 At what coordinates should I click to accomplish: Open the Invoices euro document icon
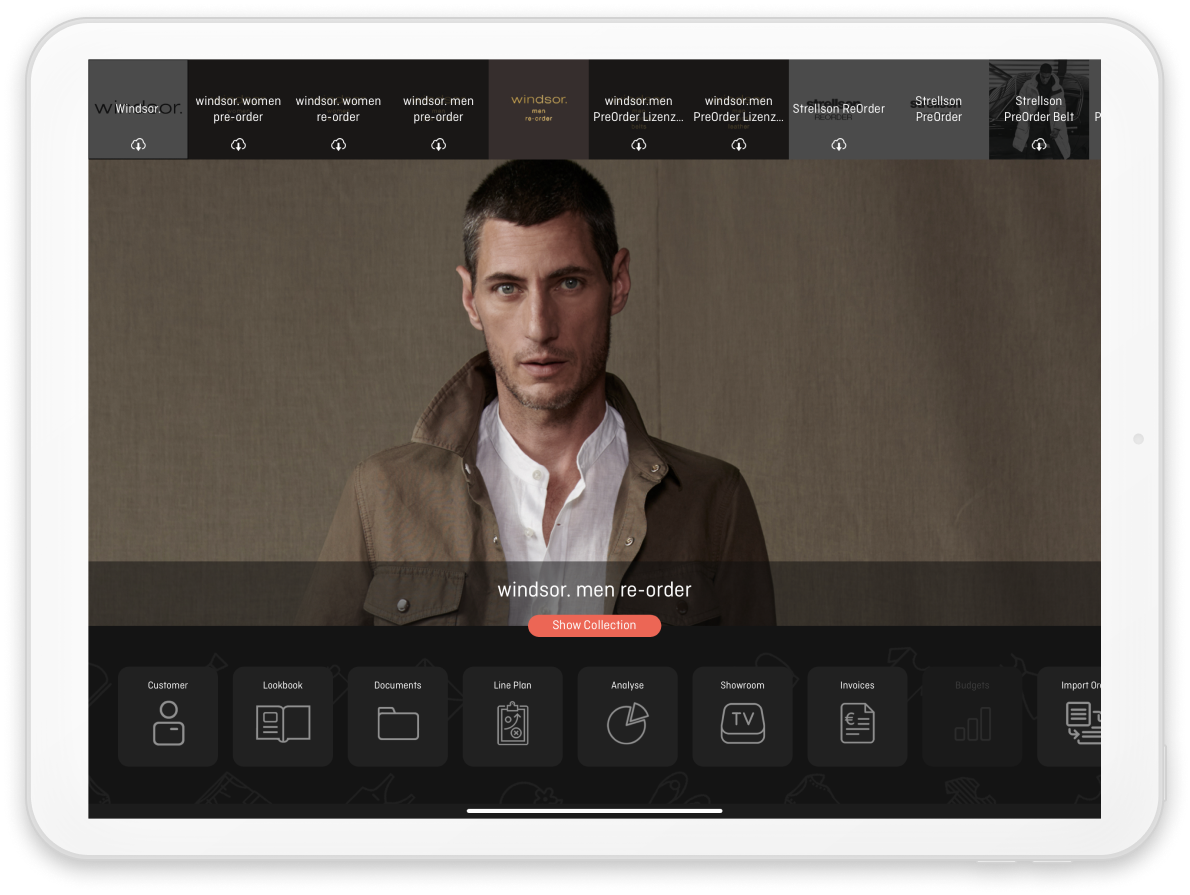coord(858,723)
